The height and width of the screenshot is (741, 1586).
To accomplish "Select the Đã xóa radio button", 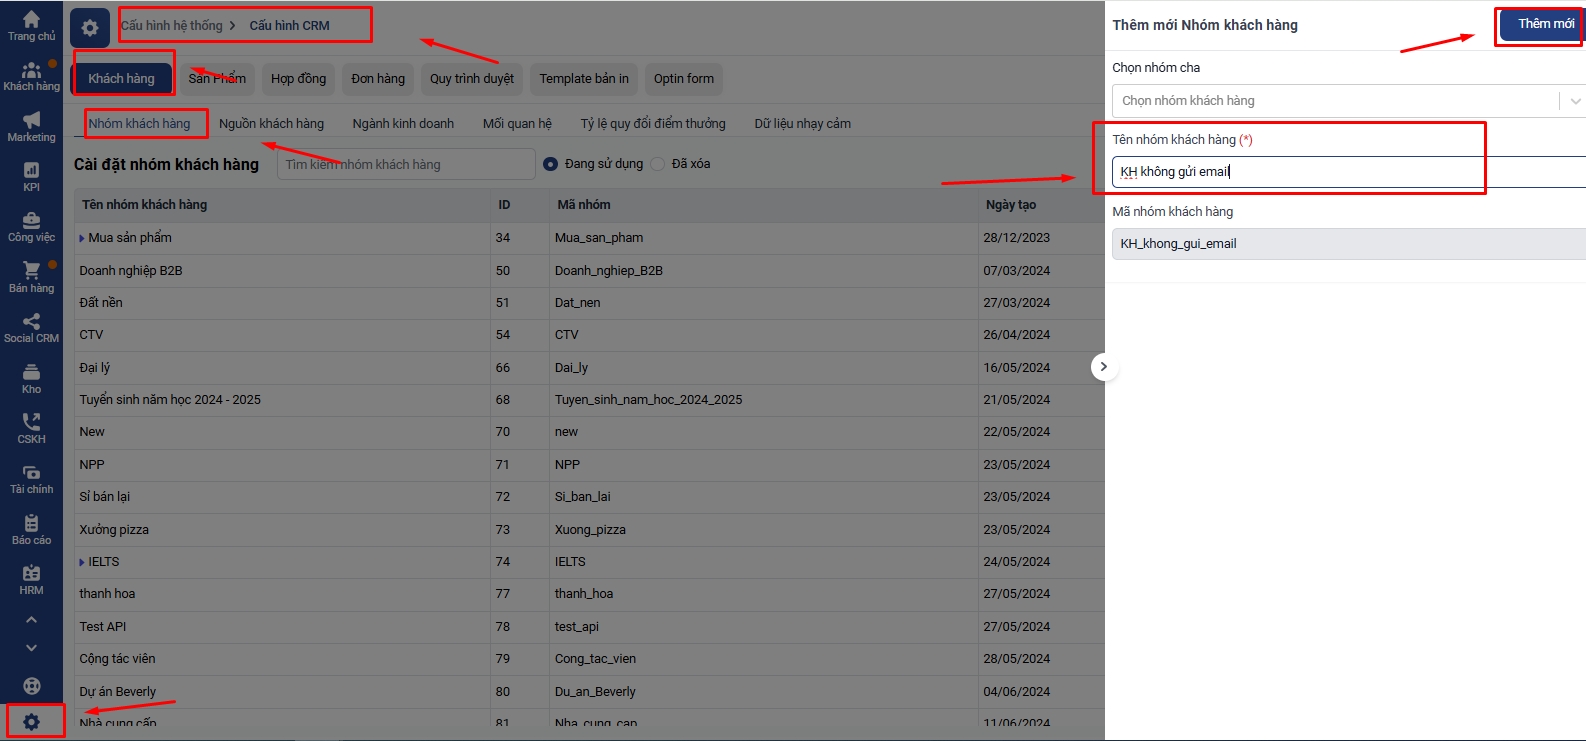I will [x=658, y=164].
